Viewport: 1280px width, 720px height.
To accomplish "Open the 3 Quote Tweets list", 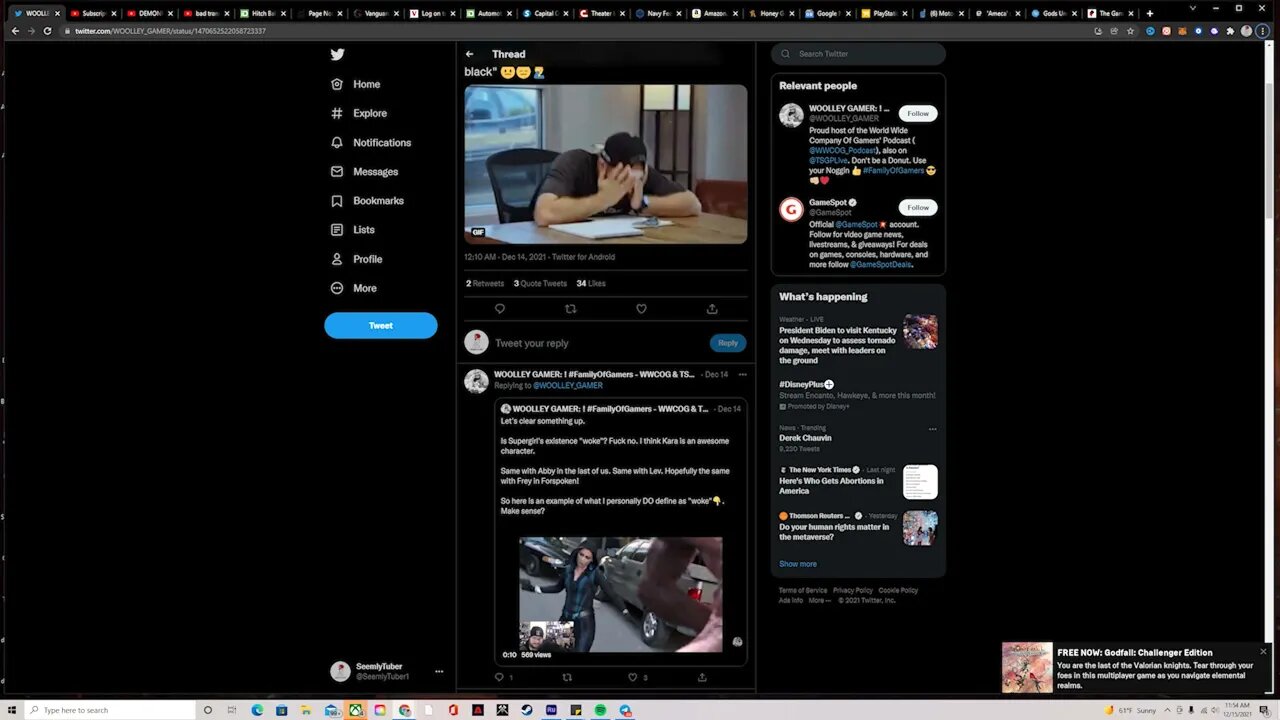I will tap(540, 283).
